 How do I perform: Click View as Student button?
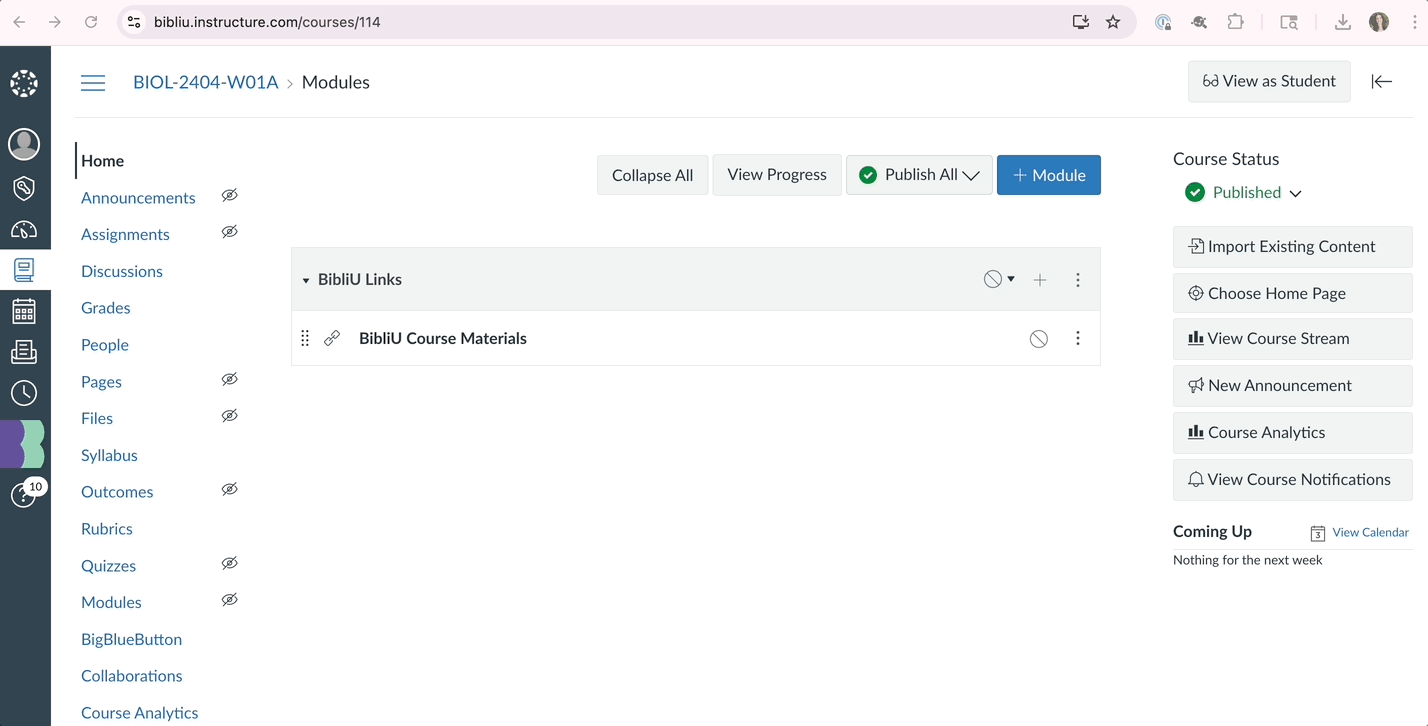(x=1269, y=82)
